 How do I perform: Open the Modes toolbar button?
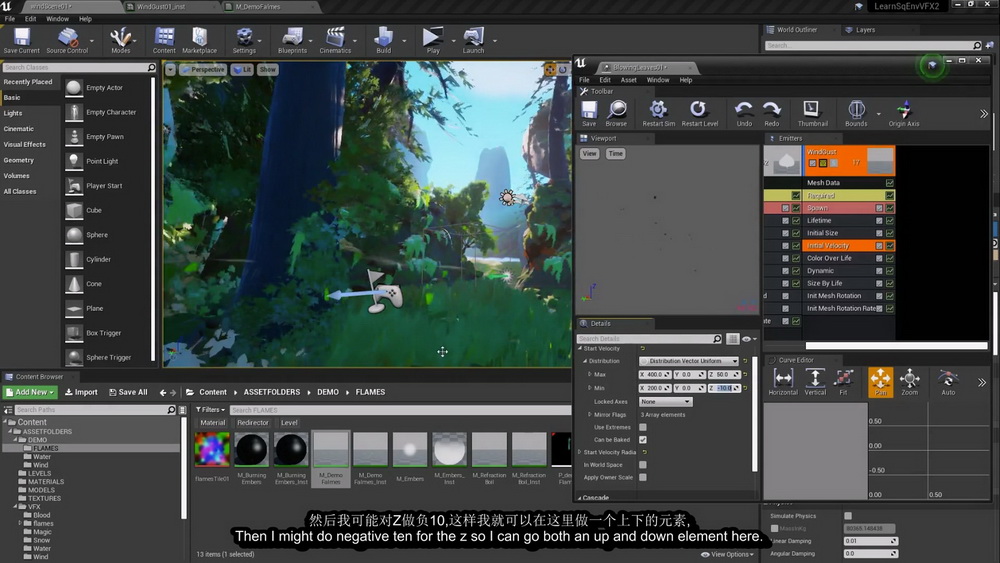click(121, 41)
